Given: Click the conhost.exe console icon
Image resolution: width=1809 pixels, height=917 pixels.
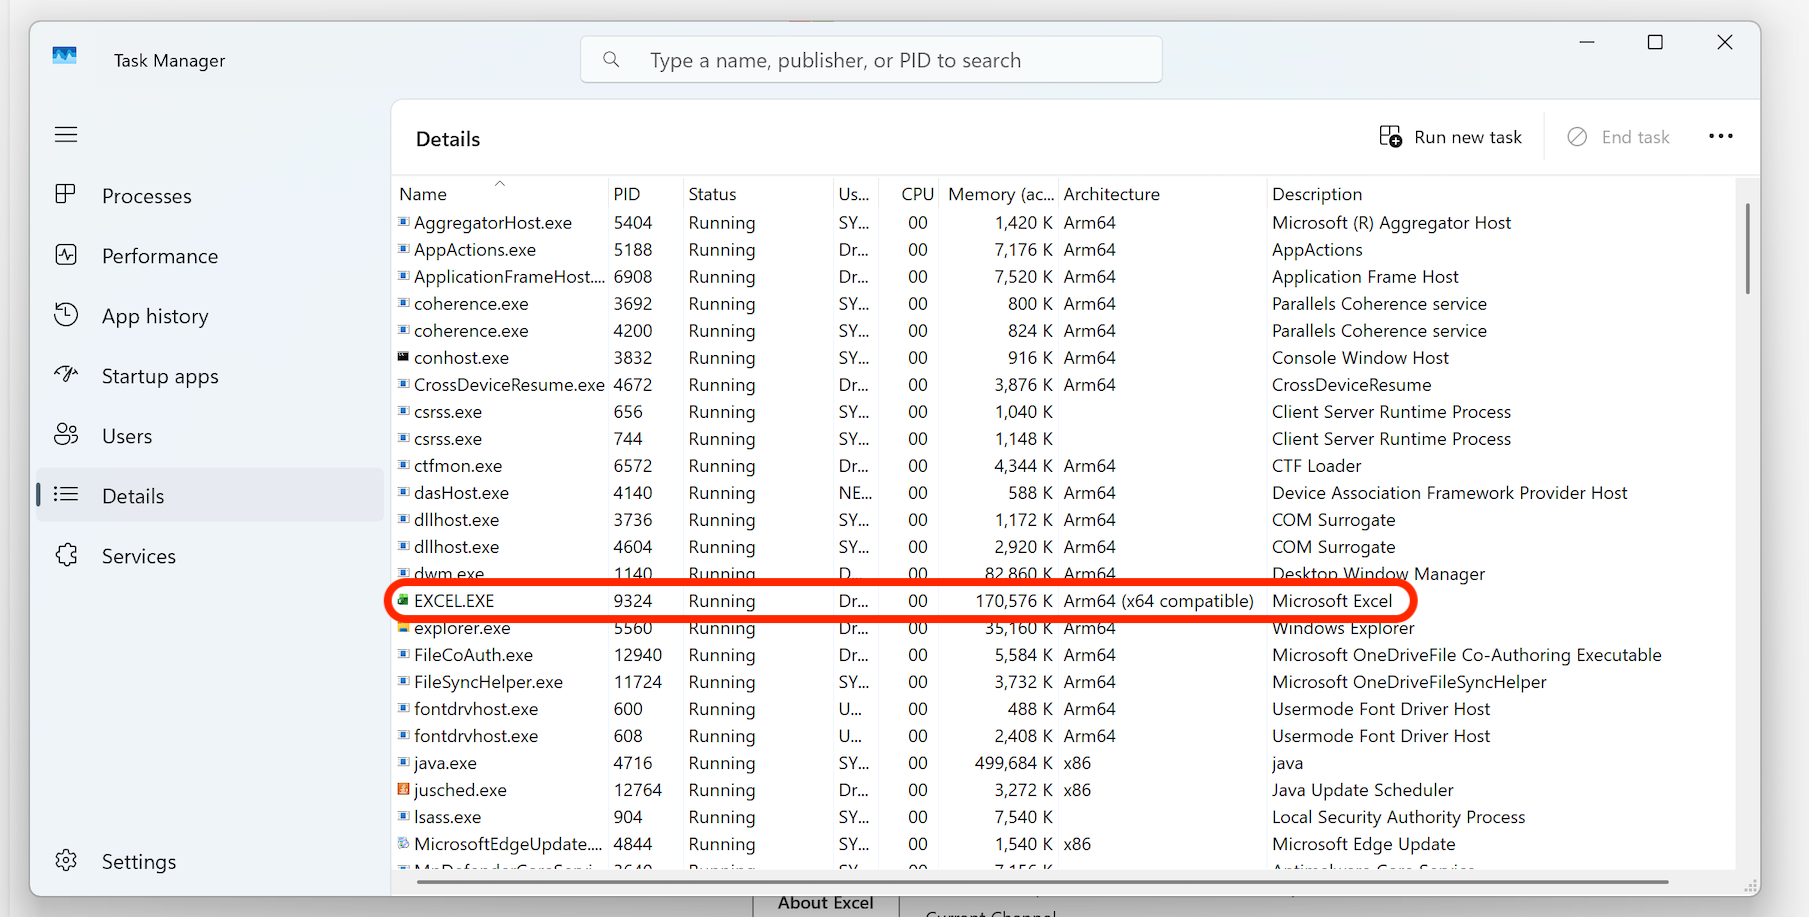Looking at the screenshot, I should 404,357.
